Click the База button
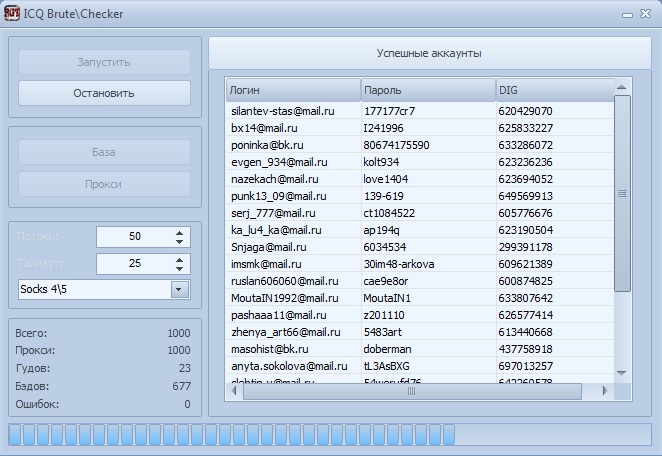The image size is (662, 456). 104,152
